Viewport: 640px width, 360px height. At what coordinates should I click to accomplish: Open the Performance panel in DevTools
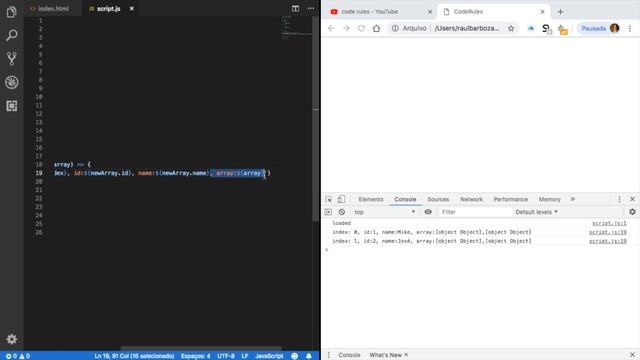click(x=511, y=199)
